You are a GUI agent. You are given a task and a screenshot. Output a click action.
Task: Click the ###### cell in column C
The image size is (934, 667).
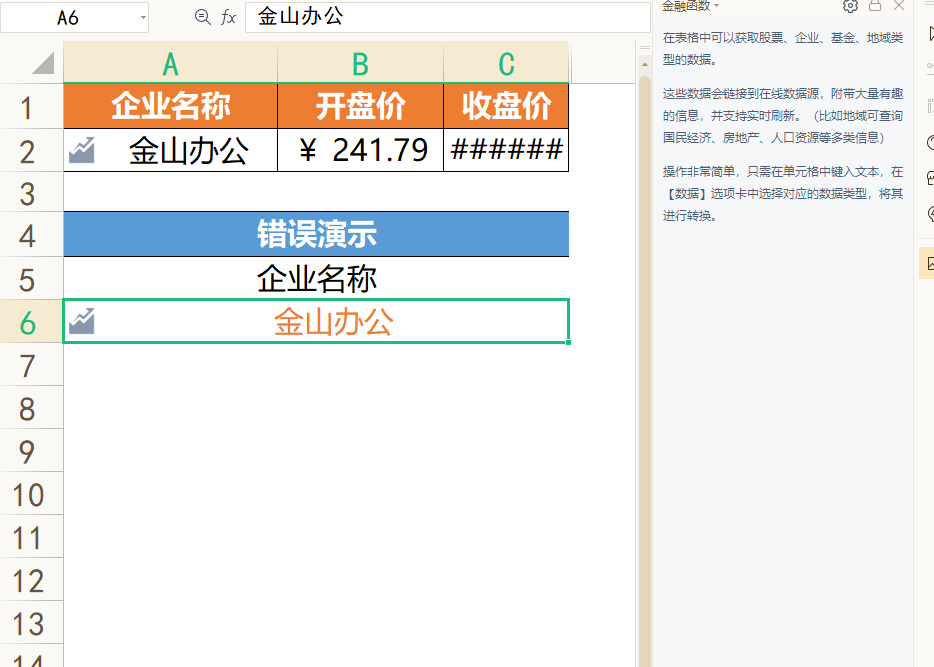(x=506, y=150)
